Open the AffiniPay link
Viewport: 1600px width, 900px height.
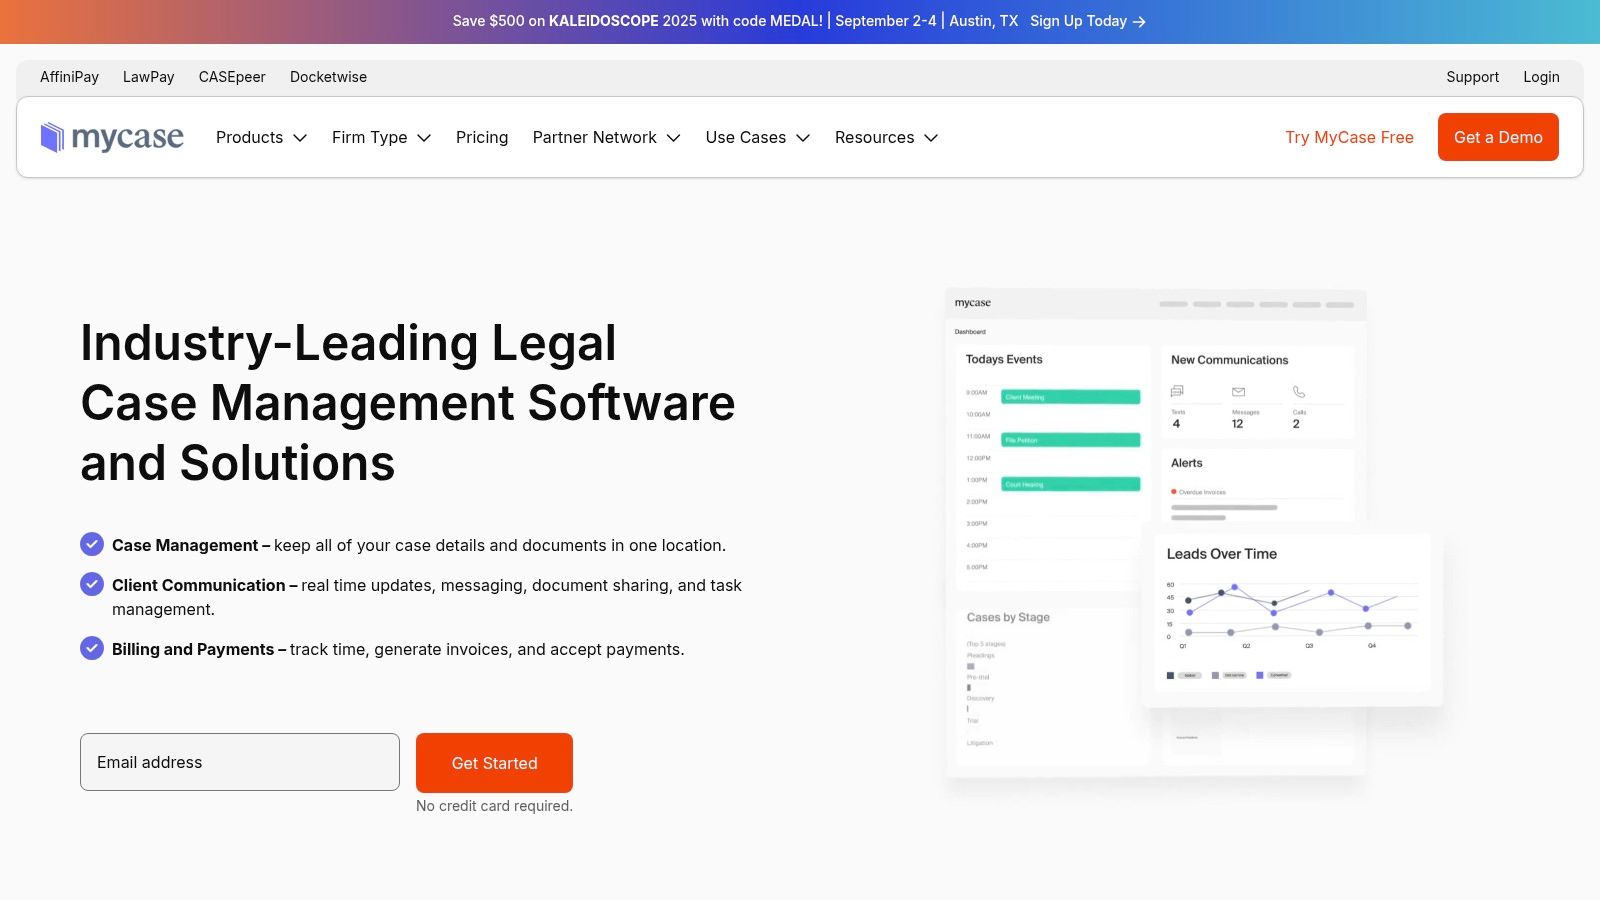pyautogui.click(x=69, y=77)
